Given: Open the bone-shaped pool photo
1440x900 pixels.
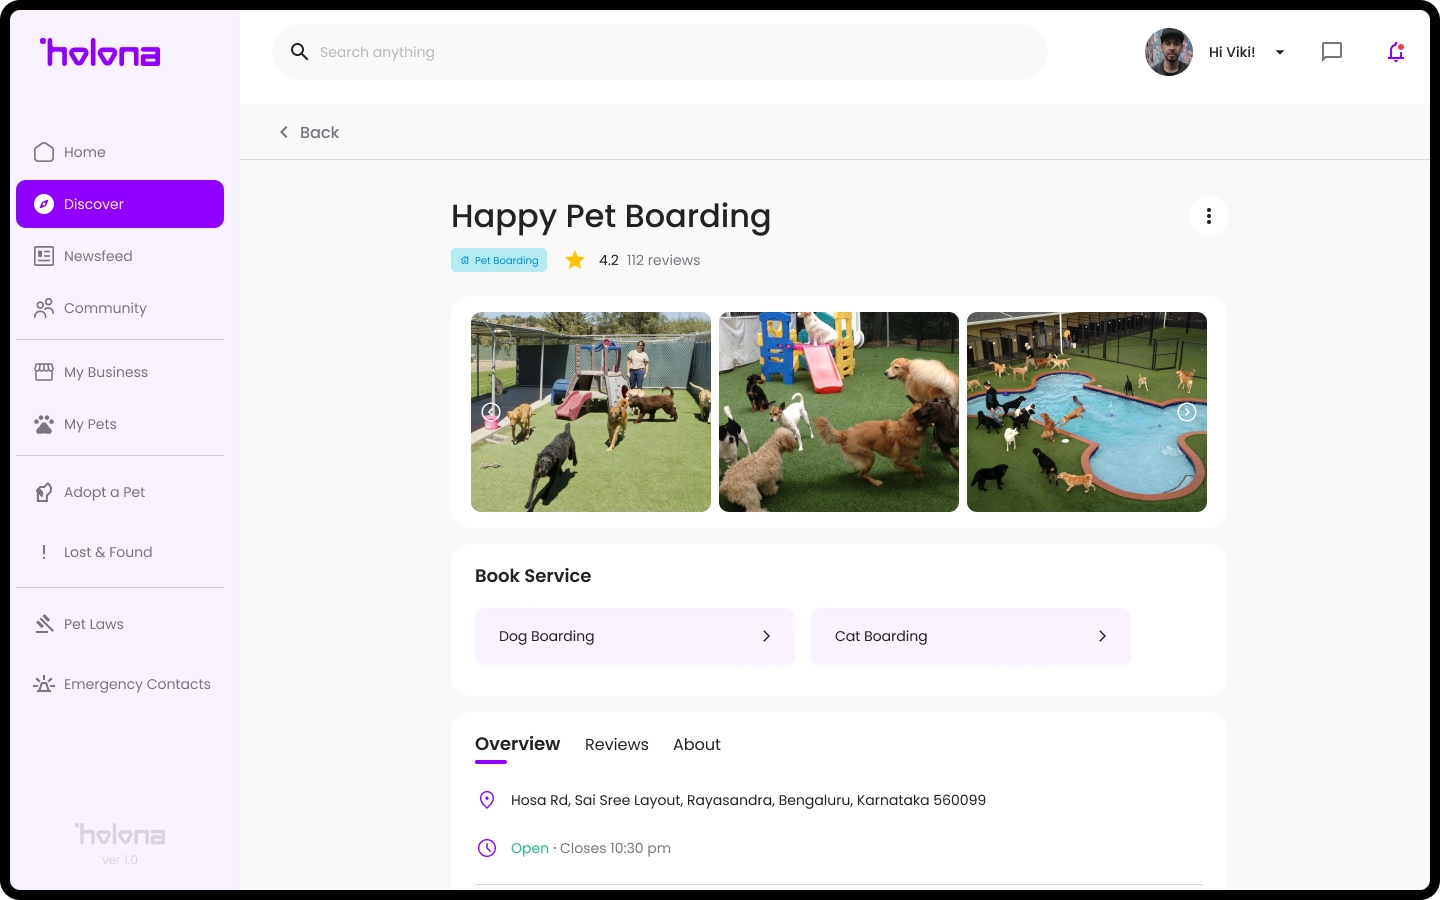Looking at the screenshot, I should 1087,412.
